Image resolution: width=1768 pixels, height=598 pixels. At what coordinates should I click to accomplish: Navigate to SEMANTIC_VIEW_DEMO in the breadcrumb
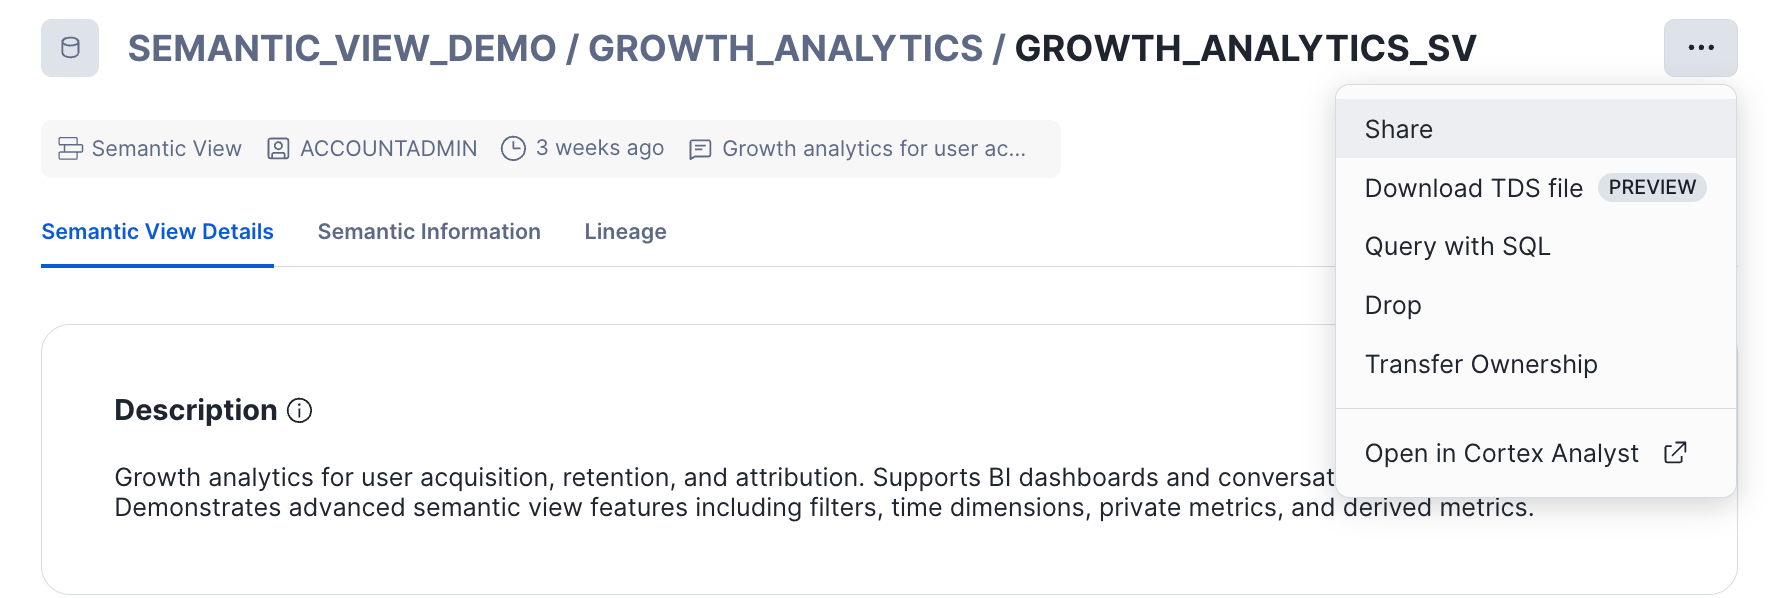[x=341, y=48]
